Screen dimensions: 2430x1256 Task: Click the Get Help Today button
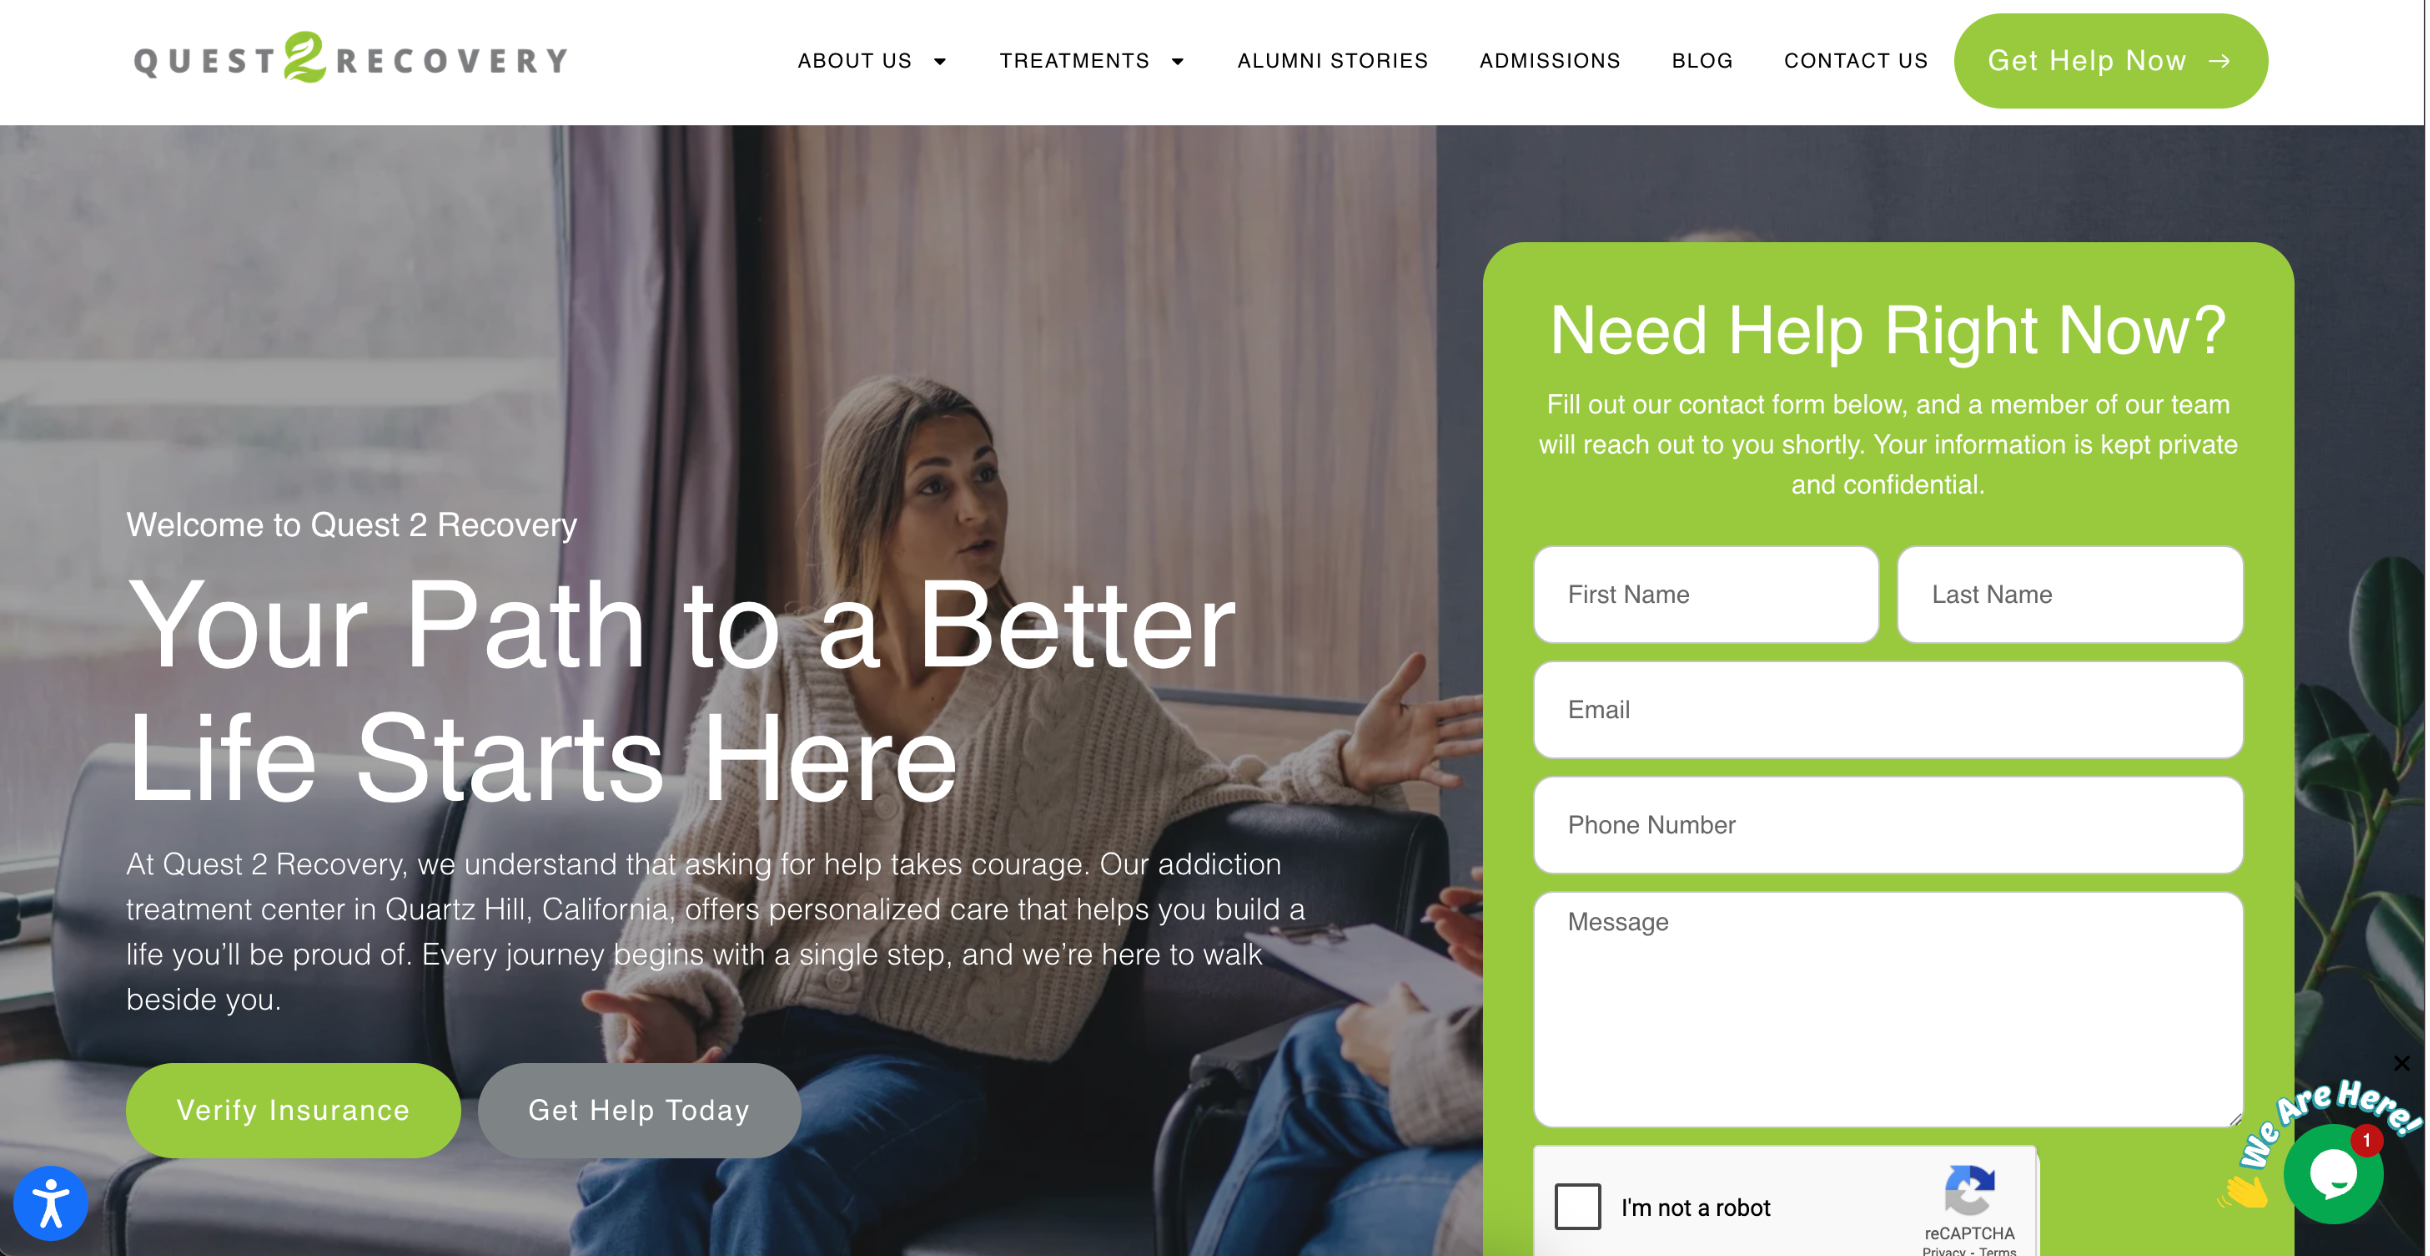coord(639,1110)
